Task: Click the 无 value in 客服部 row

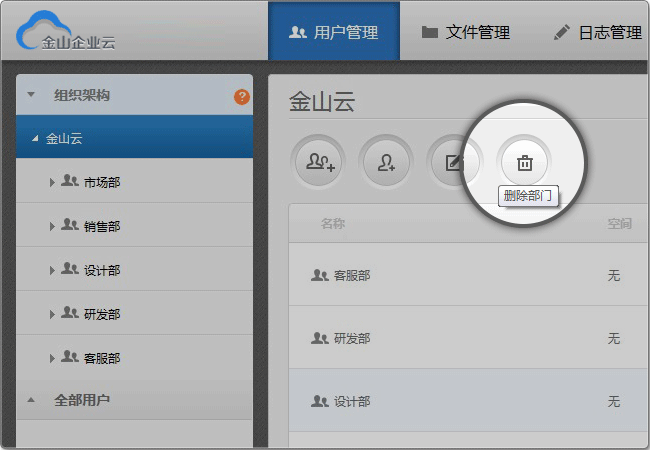Action: (x=614, y=276)
